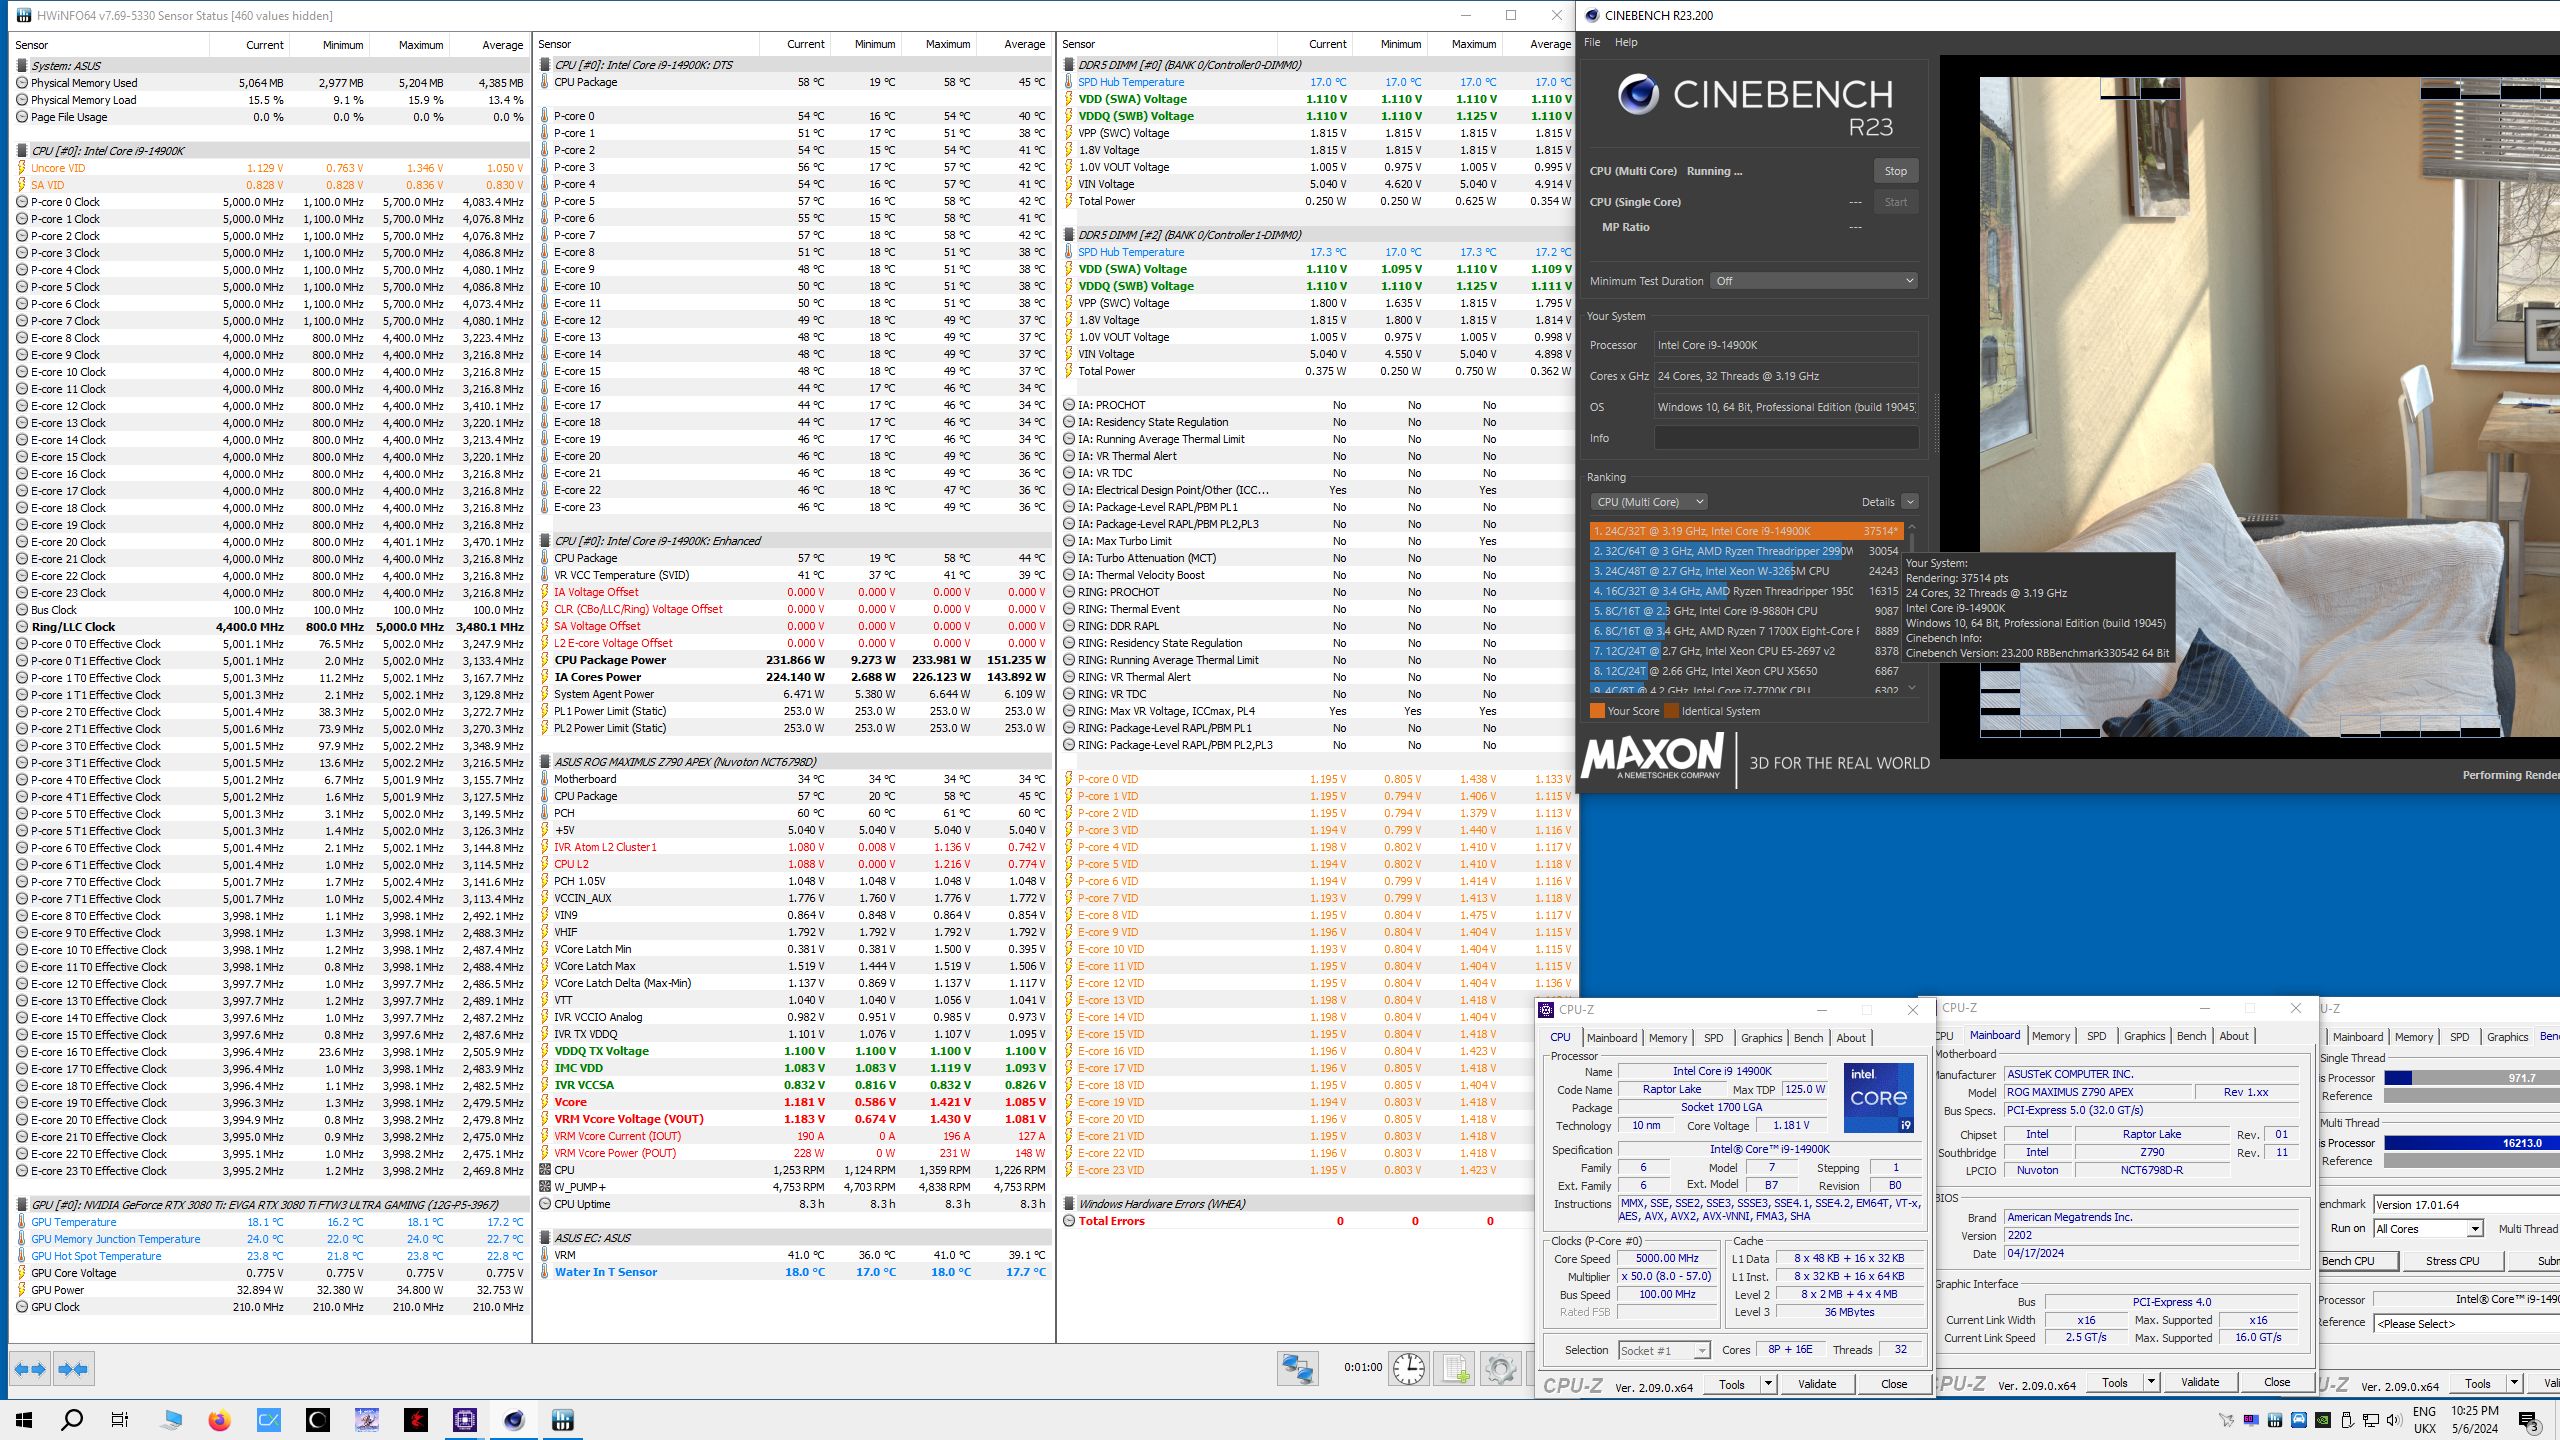
Task: Open taskbar Search magnifier
Action: click(x=72, y=1420)
